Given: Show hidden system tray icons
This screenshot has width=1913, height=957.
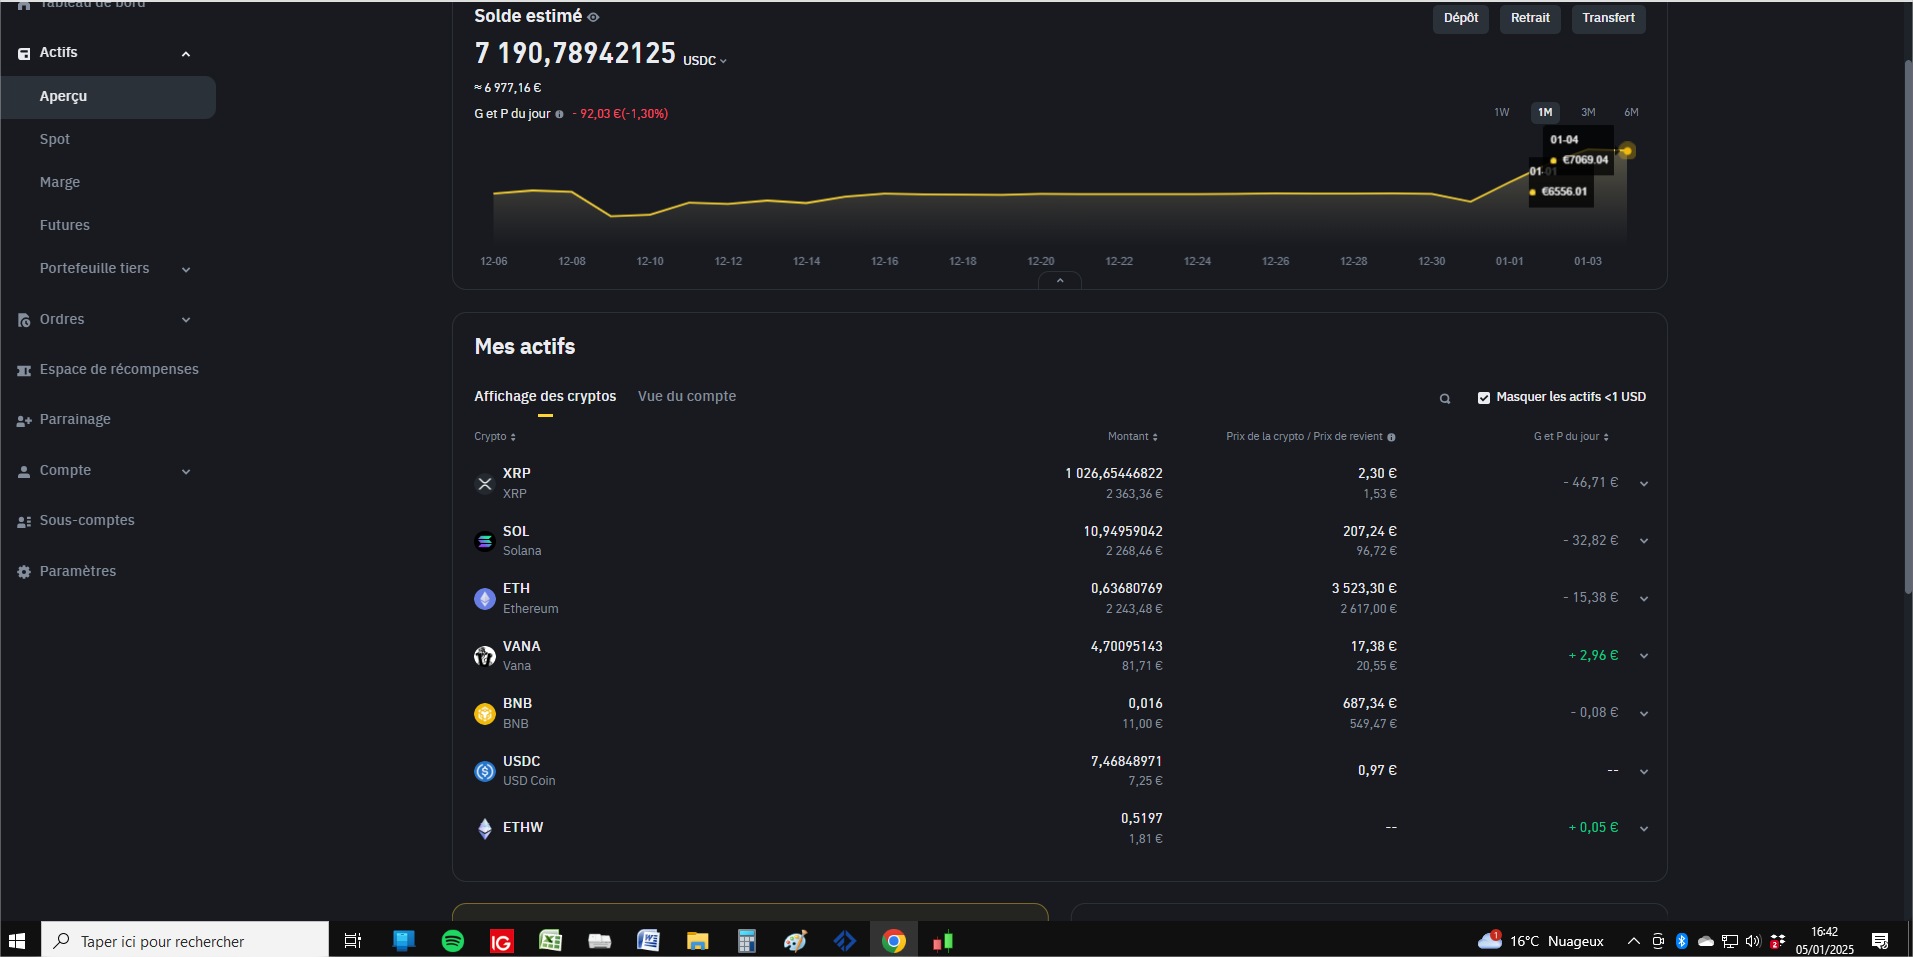Looking at the screenshot, I should pyautogui.click(x=1634, y=941).
